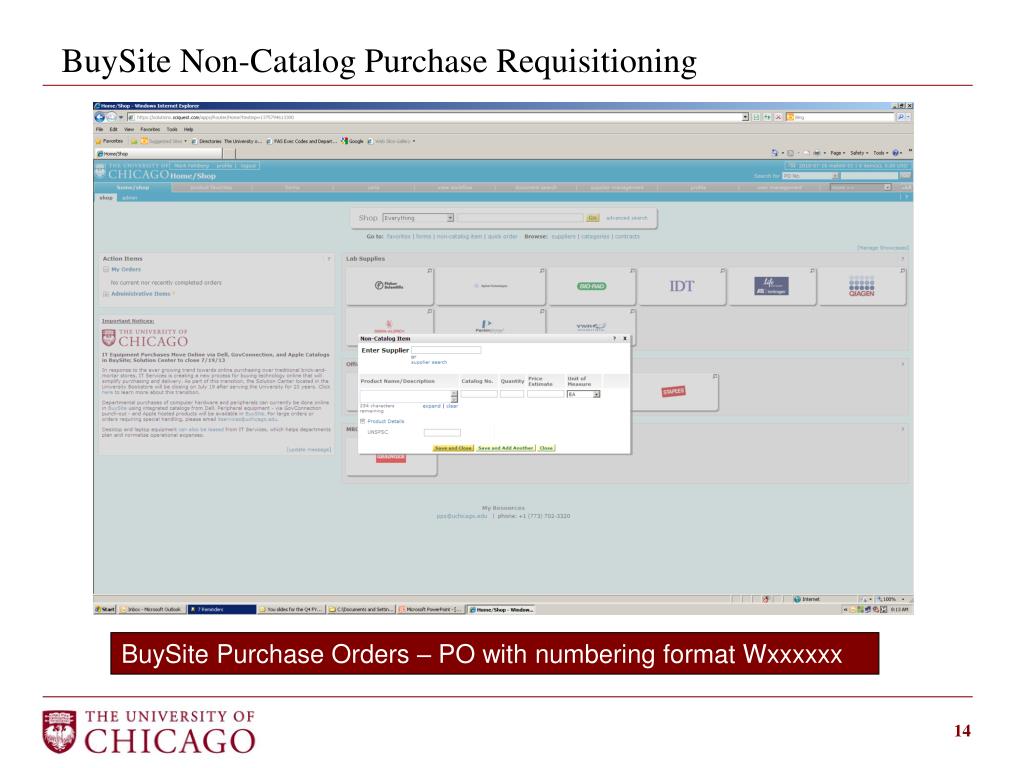Open the Staples supplier tile
The image size is (1024, 768).
pyautogui.click(x=673, y=391)
